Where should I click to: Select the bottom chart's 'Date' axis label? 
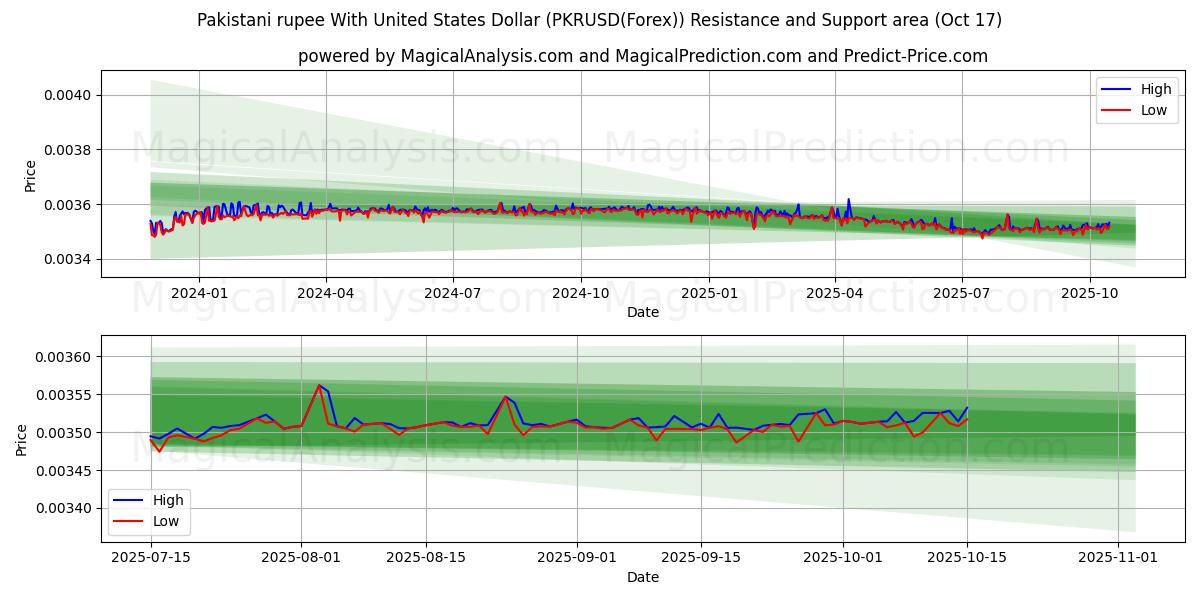click(x=642, y=577)
